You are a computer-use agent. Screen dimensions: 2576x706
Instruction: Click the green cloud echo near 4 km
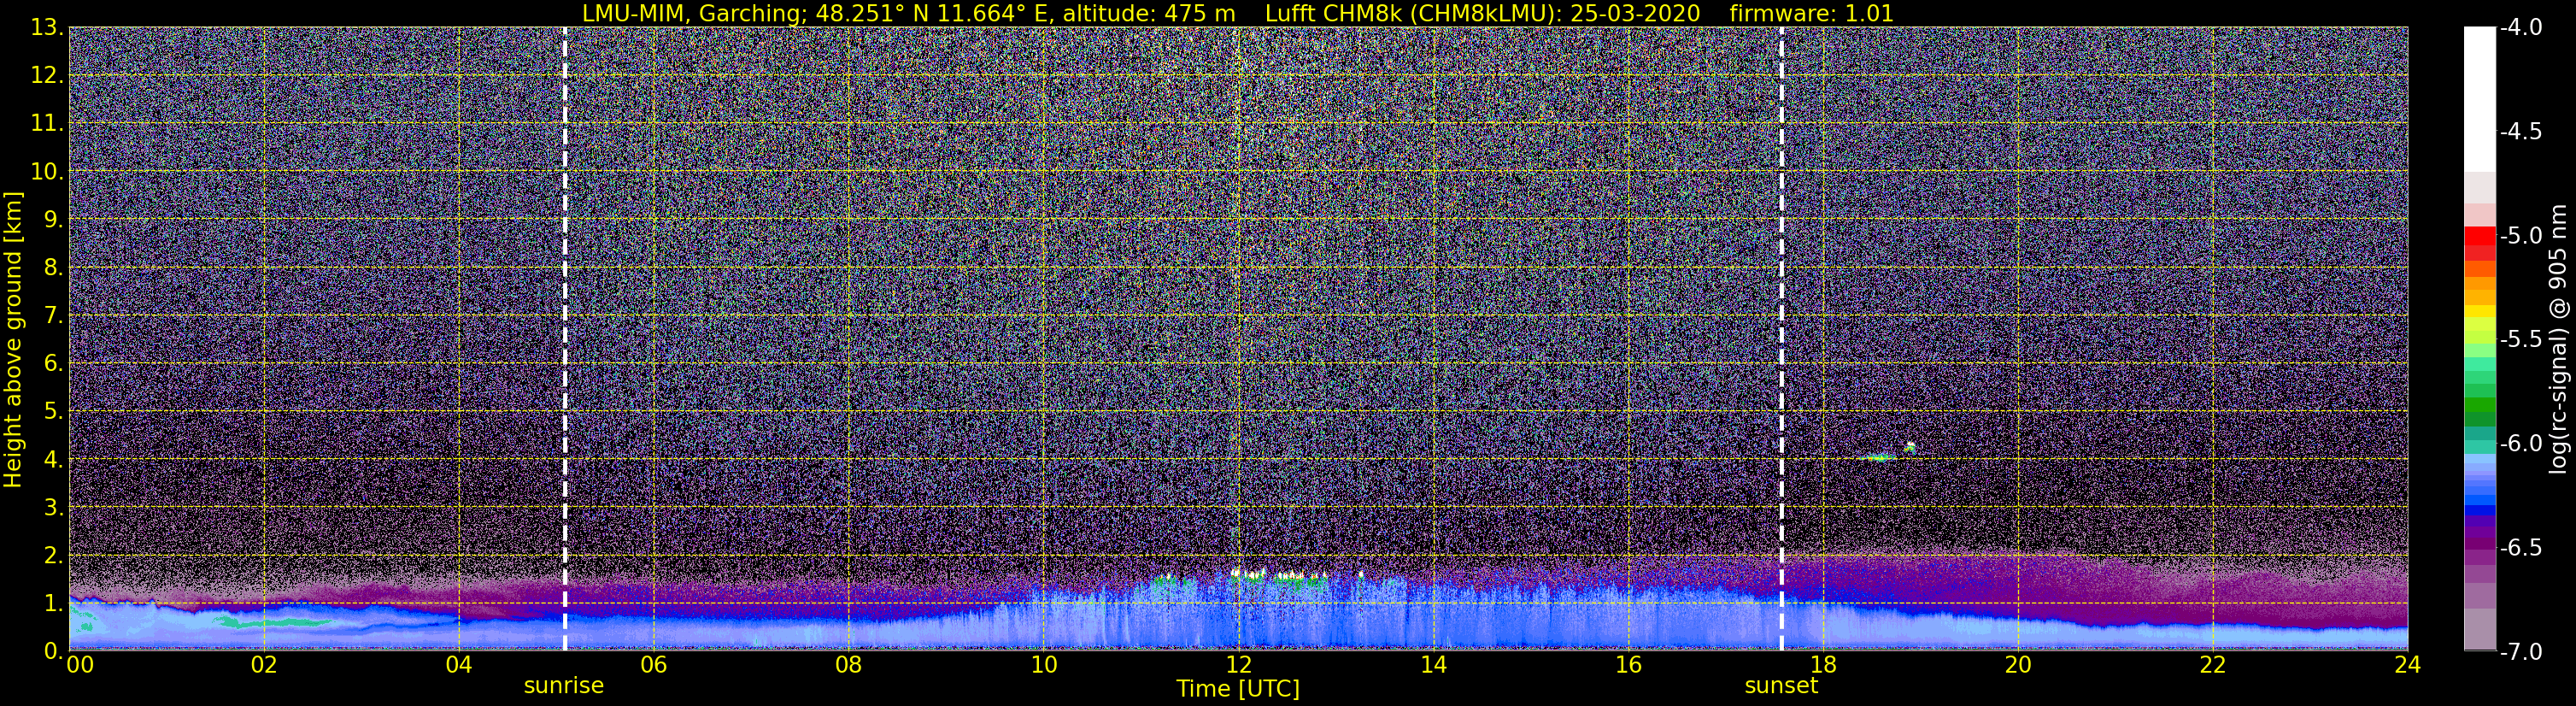coord(1878,458)
